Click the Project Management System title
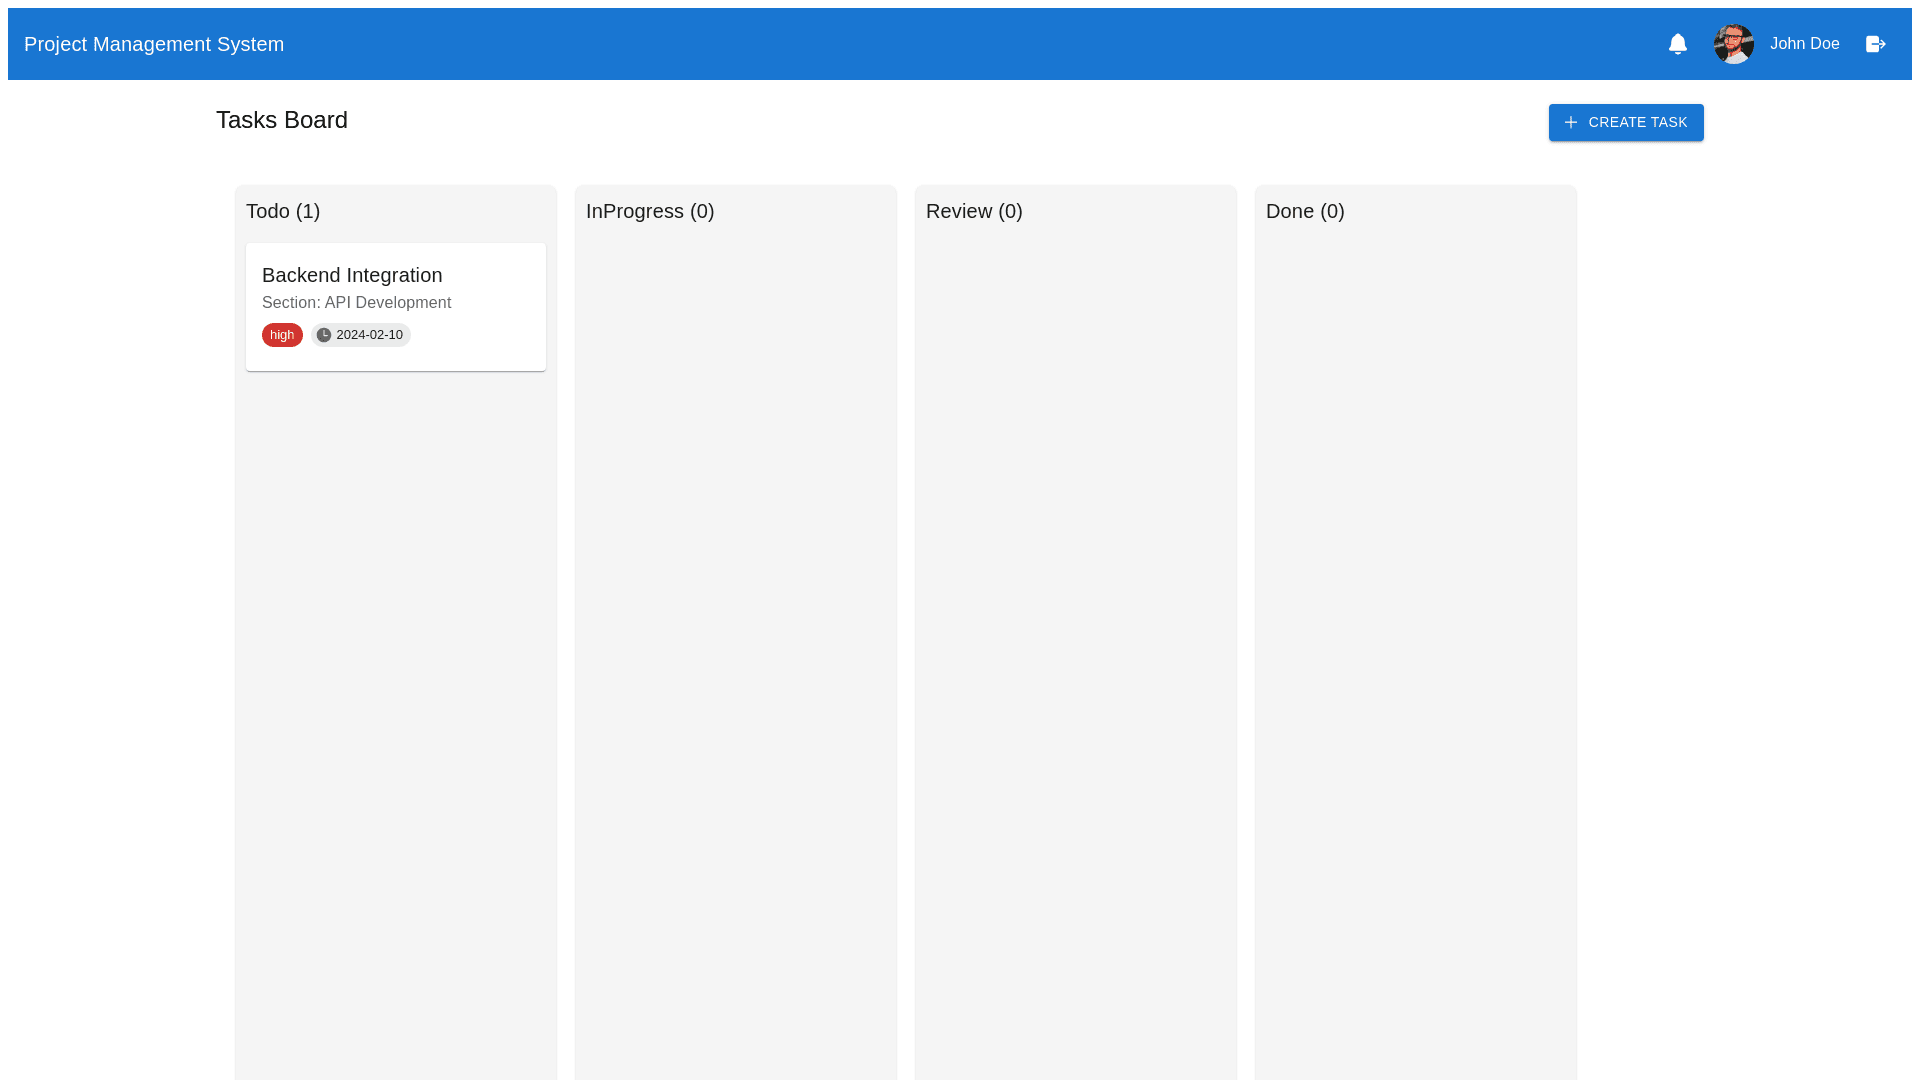Viewport: 1920px width, 1080px height. [154, 44]
